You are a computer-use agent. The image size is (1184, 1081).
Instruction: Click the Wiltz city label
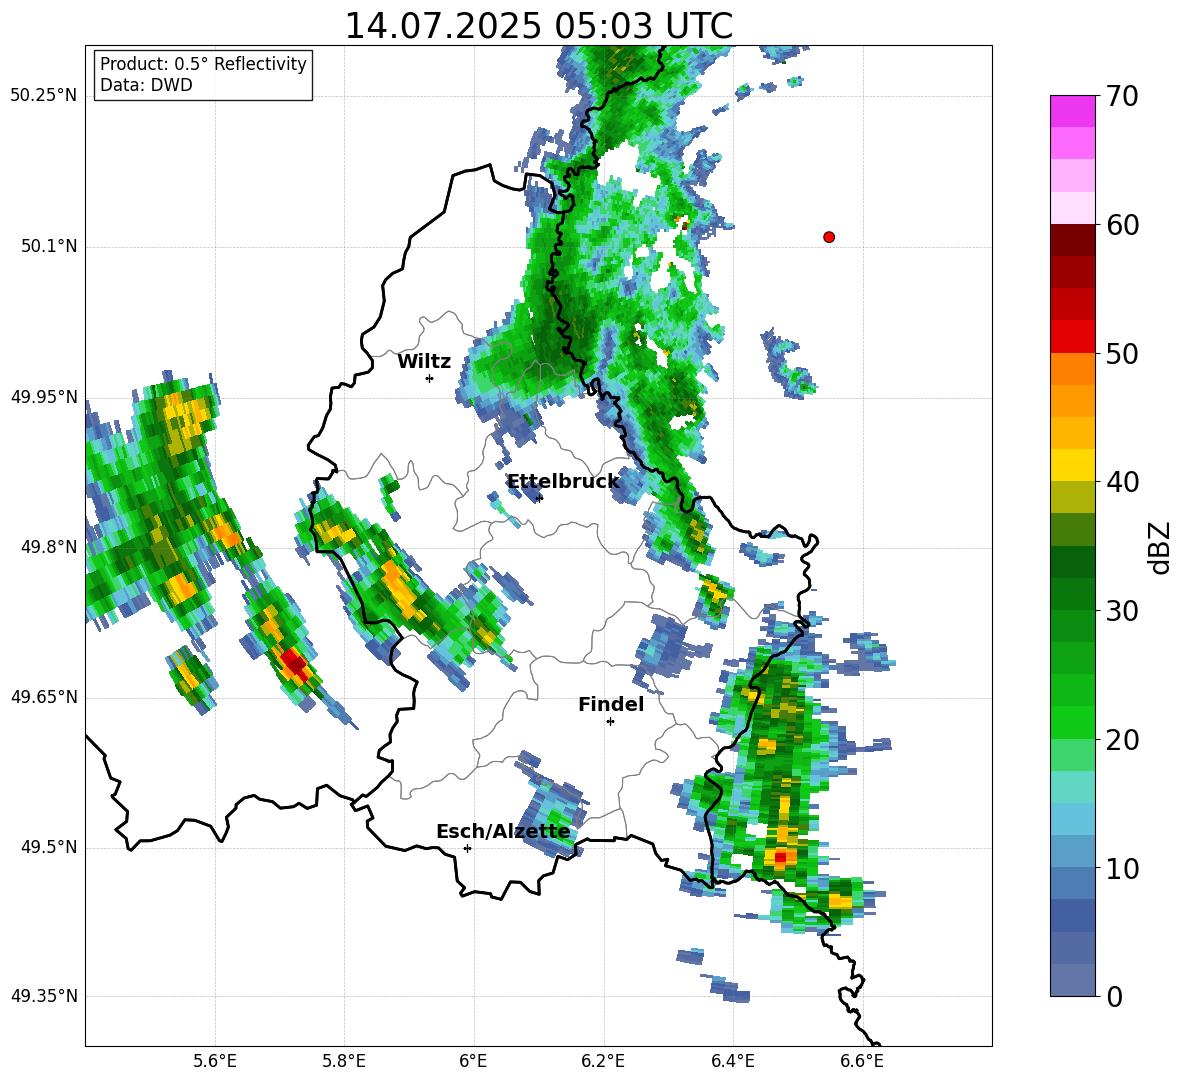pos(424,362)
